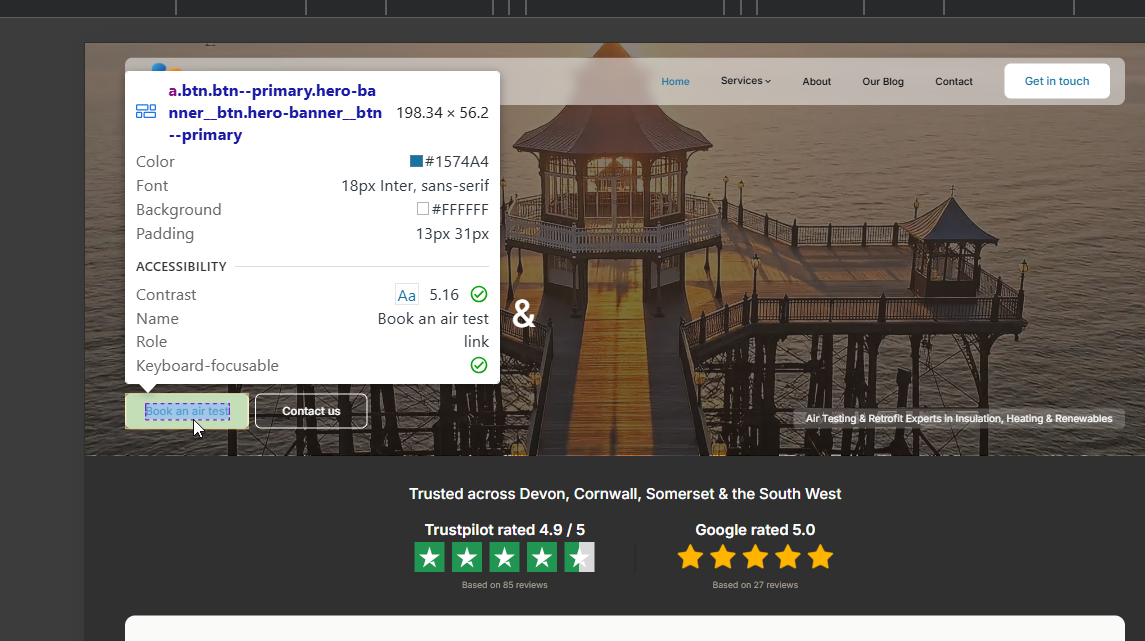Click the first Google rating star
This screenshot has width=1145, height=641.
(690, 557)
